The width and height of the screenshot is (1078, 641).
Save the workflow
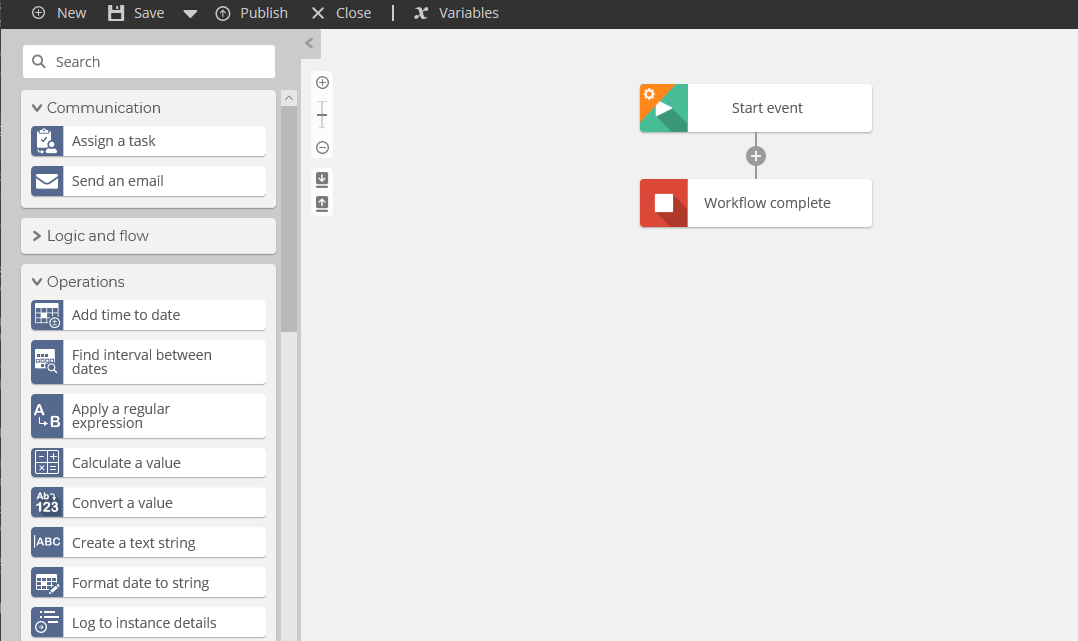point(136,13)
